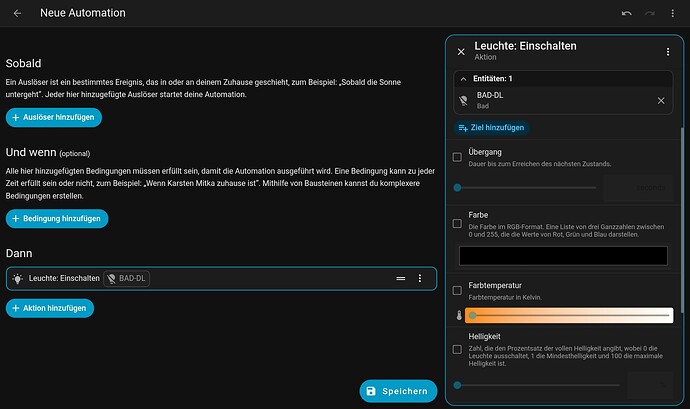The image size is (690, 409).
Task: Close the Leuchte: Einschalten action panel
Action: tap(461, 52)
